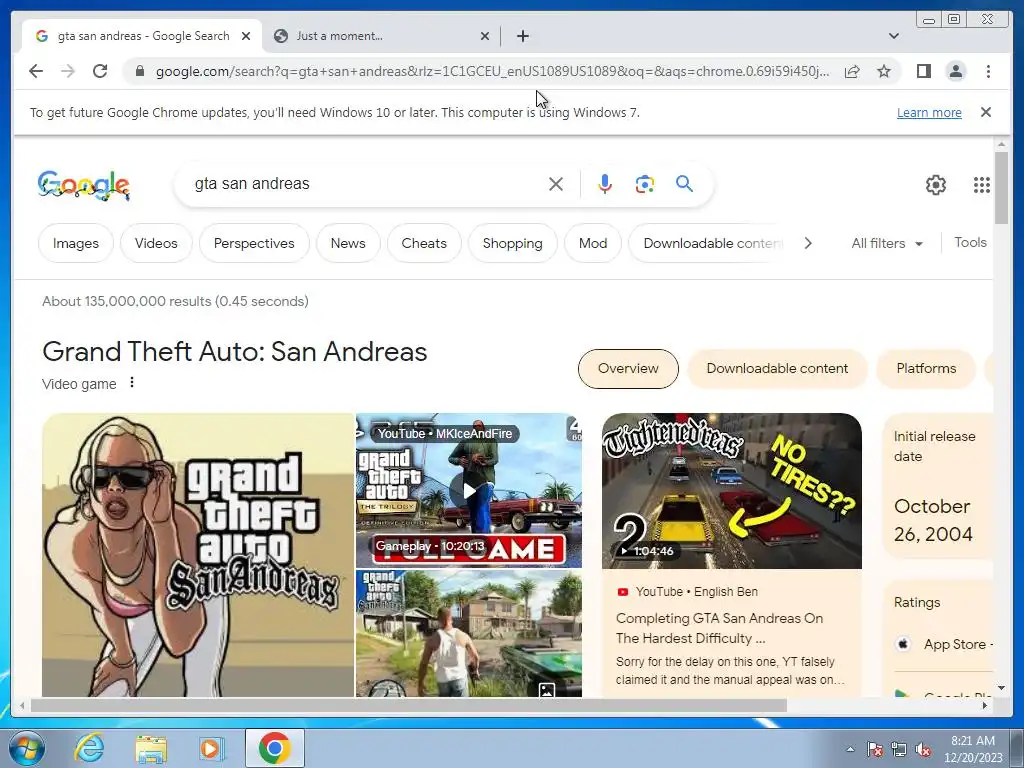
Task: Open the search Tools option
Action: pyautogui.click(x=970, y=242)
